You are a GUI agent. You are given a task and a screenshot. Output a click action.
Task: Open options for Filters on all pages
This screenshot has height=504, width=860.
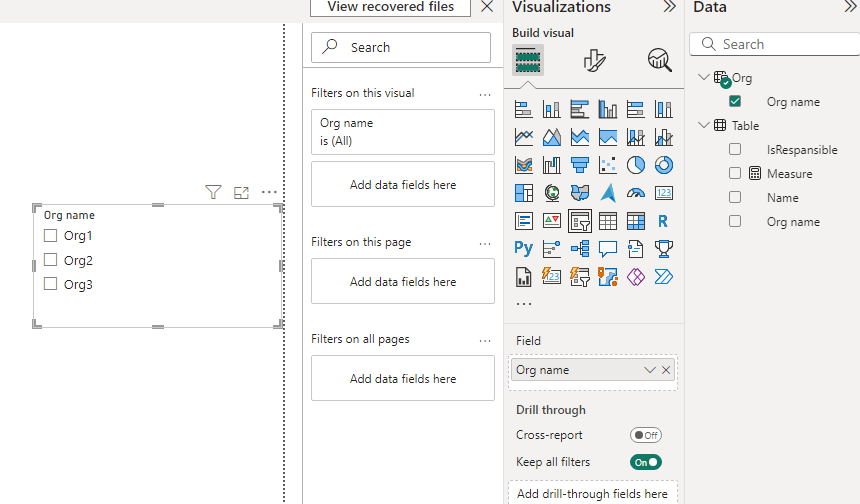485,341
